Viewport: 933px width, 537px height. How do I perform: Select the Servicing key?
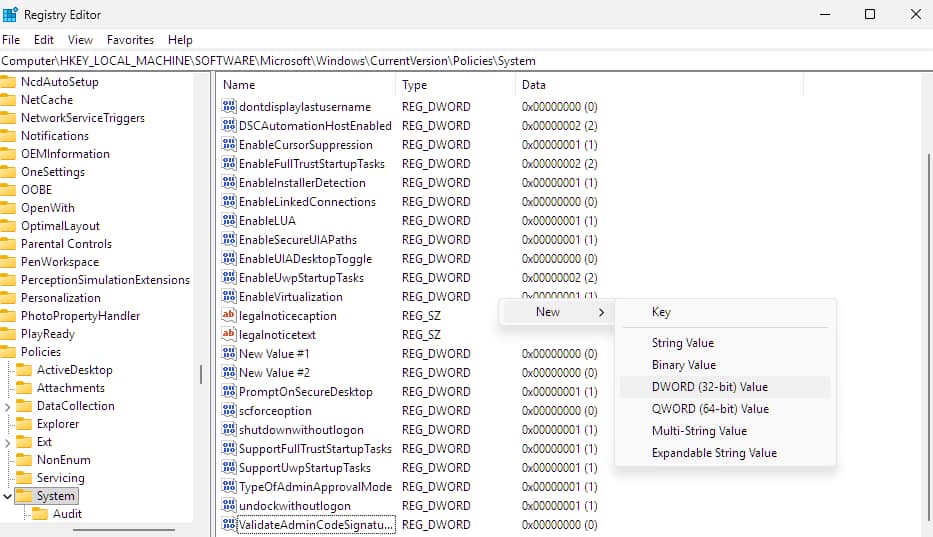coord(61,478)
